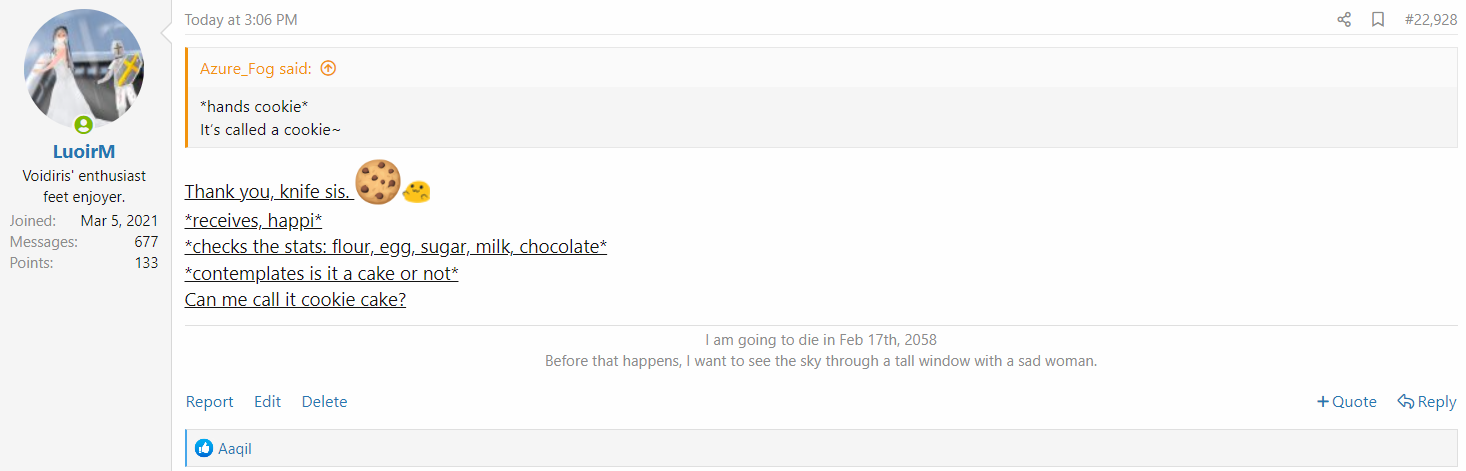Click the 'Today at 3:06 PM' timestamp

click(241, 20)
